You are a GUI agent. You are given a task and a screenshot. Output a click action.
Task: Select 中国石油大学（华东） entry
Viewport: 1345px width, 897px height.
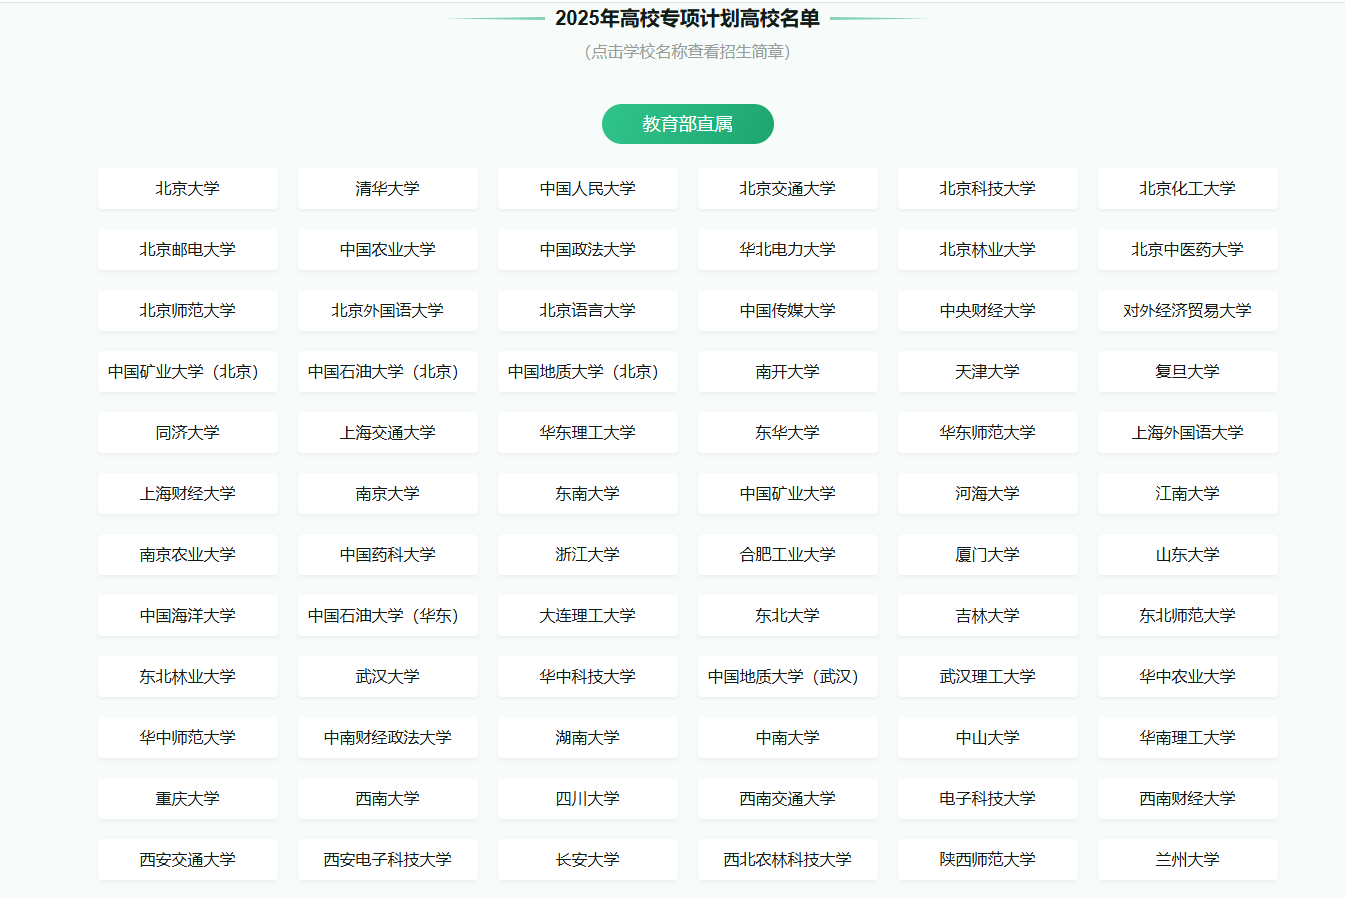387,616
